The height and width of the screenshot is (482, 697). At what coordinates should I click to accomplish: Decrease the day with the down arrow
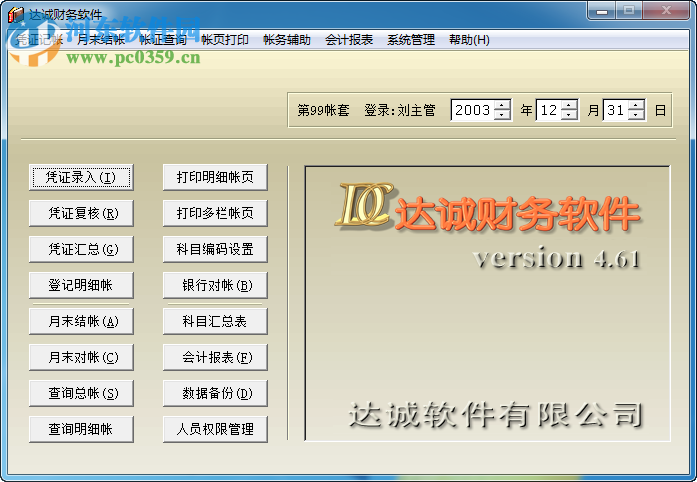click(636, 115)
